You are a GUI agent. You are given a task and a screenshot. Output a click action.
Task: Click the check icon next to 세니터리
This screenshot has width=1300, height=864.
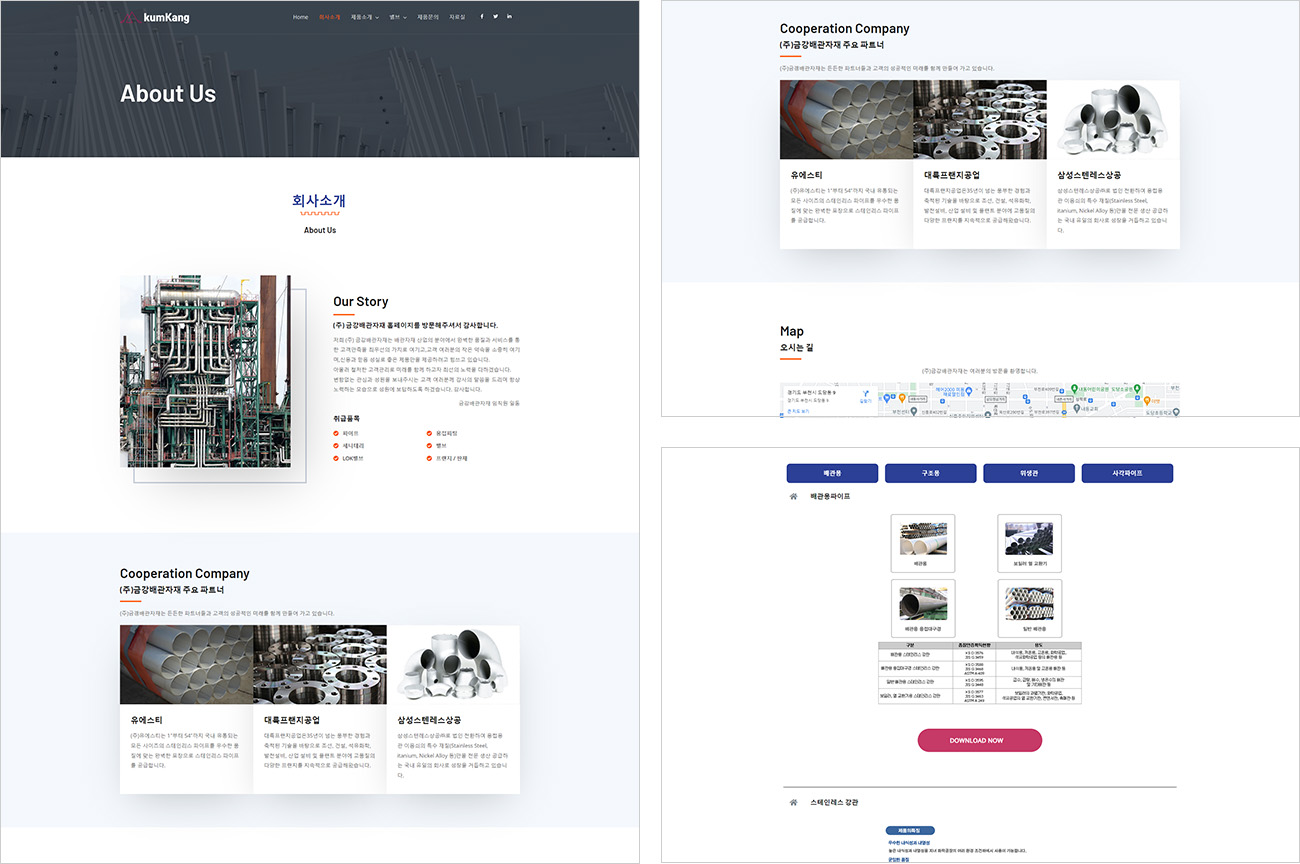coord(336,446)
